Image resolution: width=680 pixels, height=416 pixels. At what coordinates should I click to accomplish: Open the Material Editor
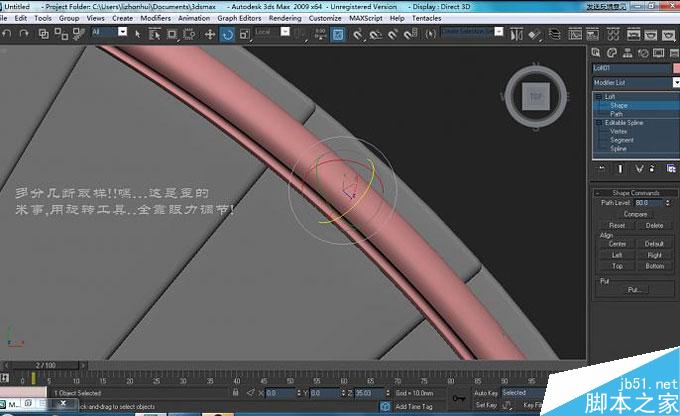coord(613,34)
